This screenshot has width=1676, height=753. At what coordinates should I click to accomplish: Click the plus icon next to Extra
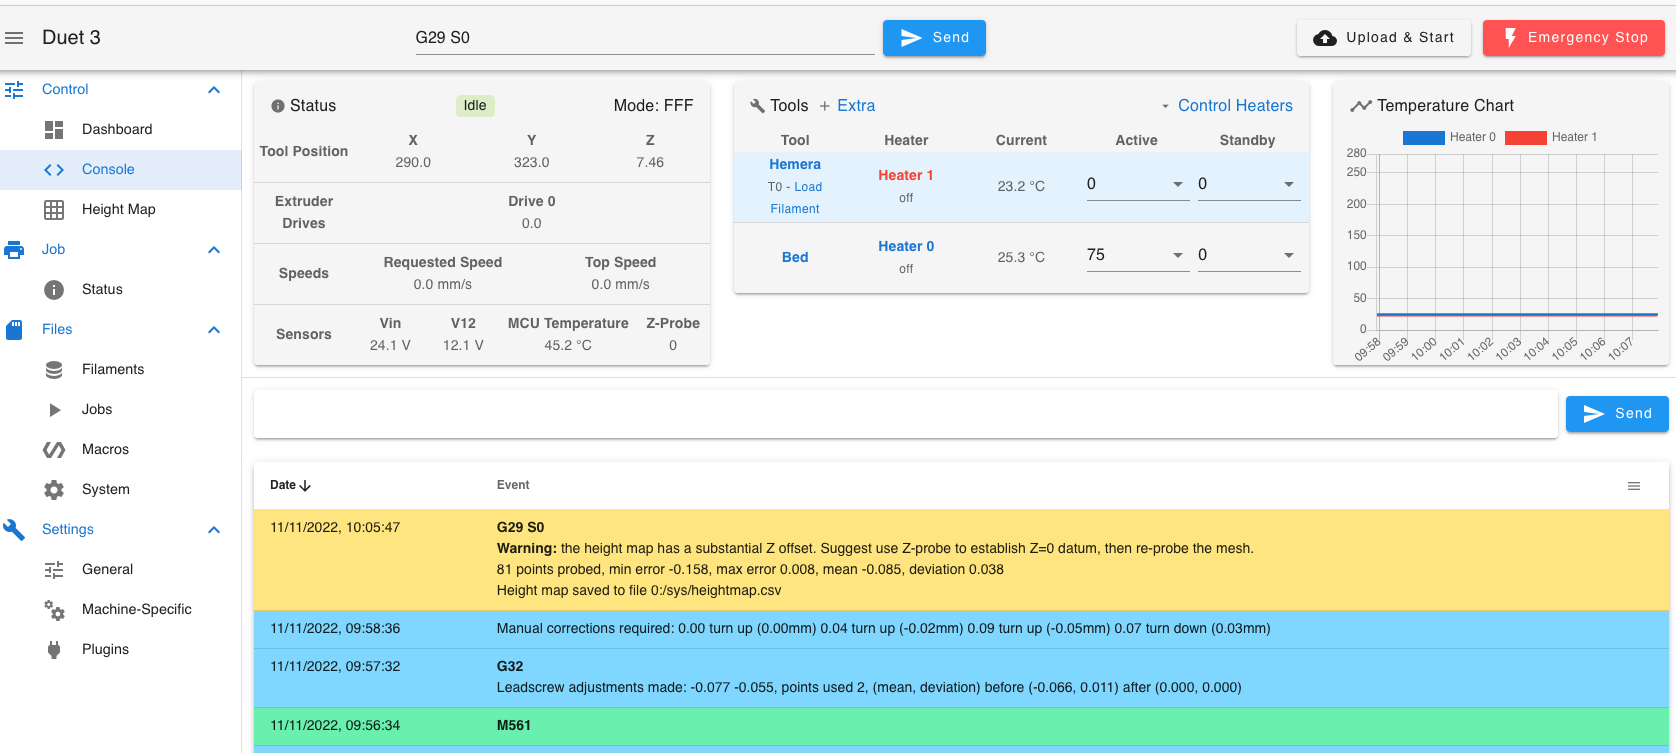(x=825, y=106)
